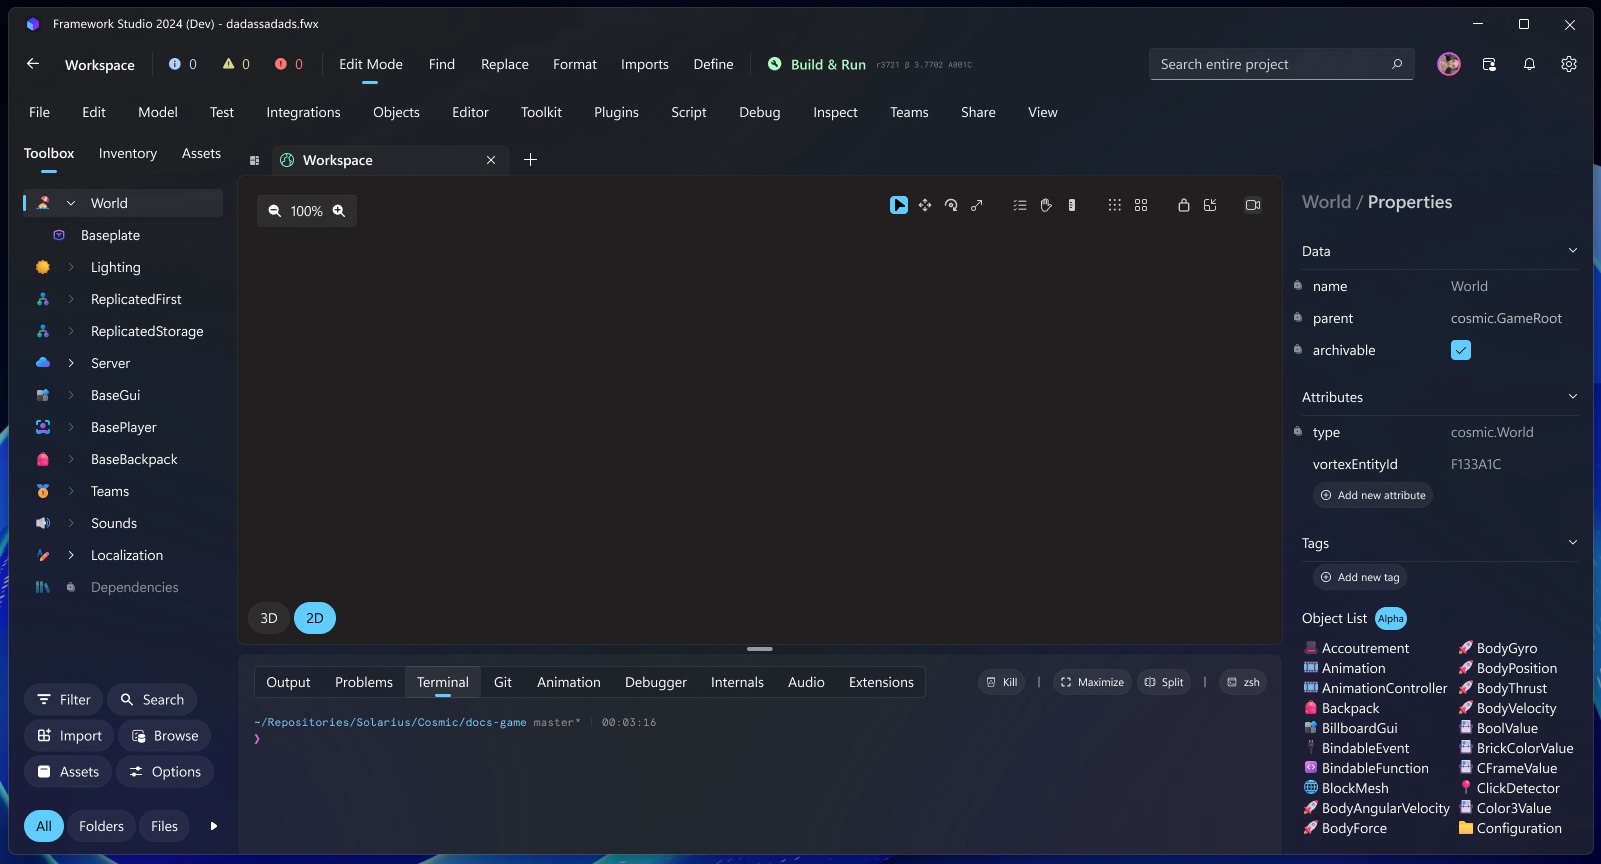
Task: Click Add new attribute
Action: (x=1373, y=495)
